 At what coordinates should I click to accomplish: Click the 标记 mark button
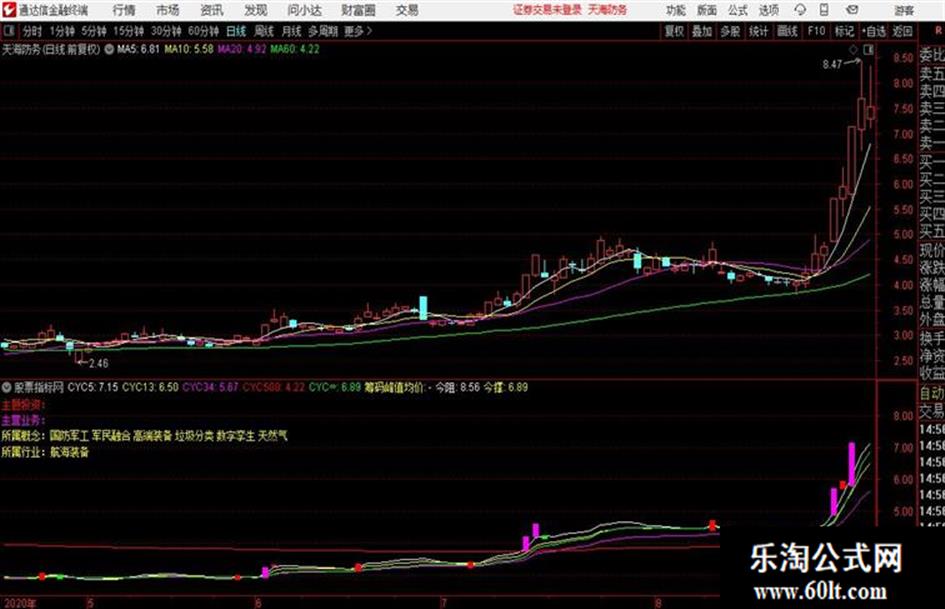click(844, 31)
